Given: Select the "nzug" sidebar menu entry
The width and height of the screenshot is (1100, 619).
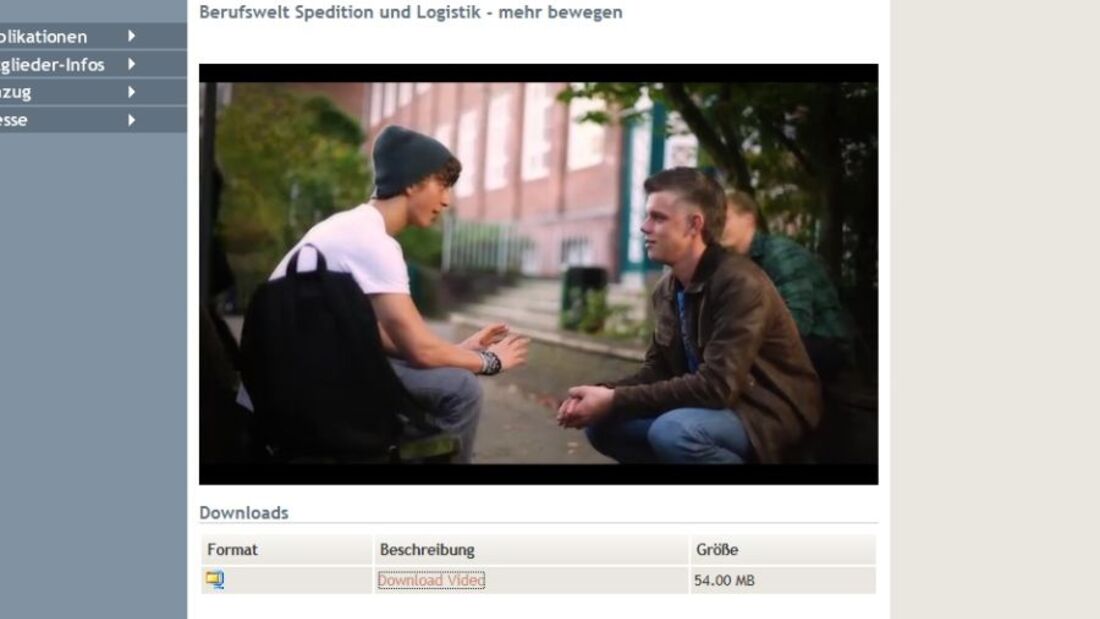Looking at the screenshot, I should [x=15, y=93].
